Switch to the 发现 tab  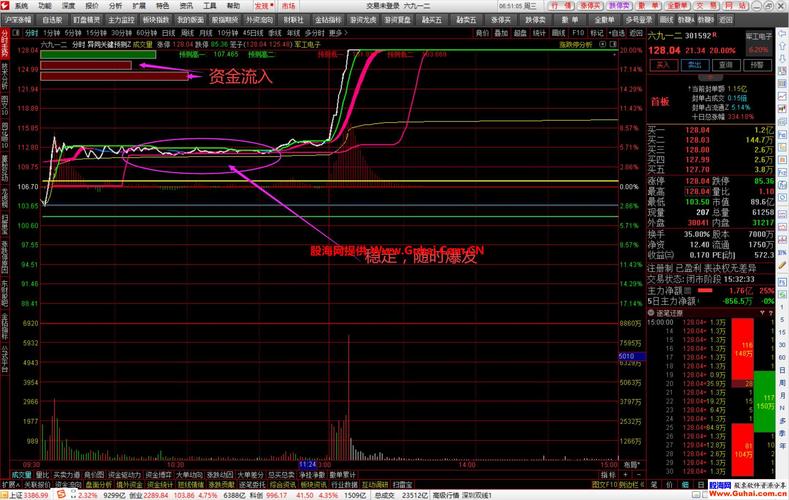(x=264, y=6)
